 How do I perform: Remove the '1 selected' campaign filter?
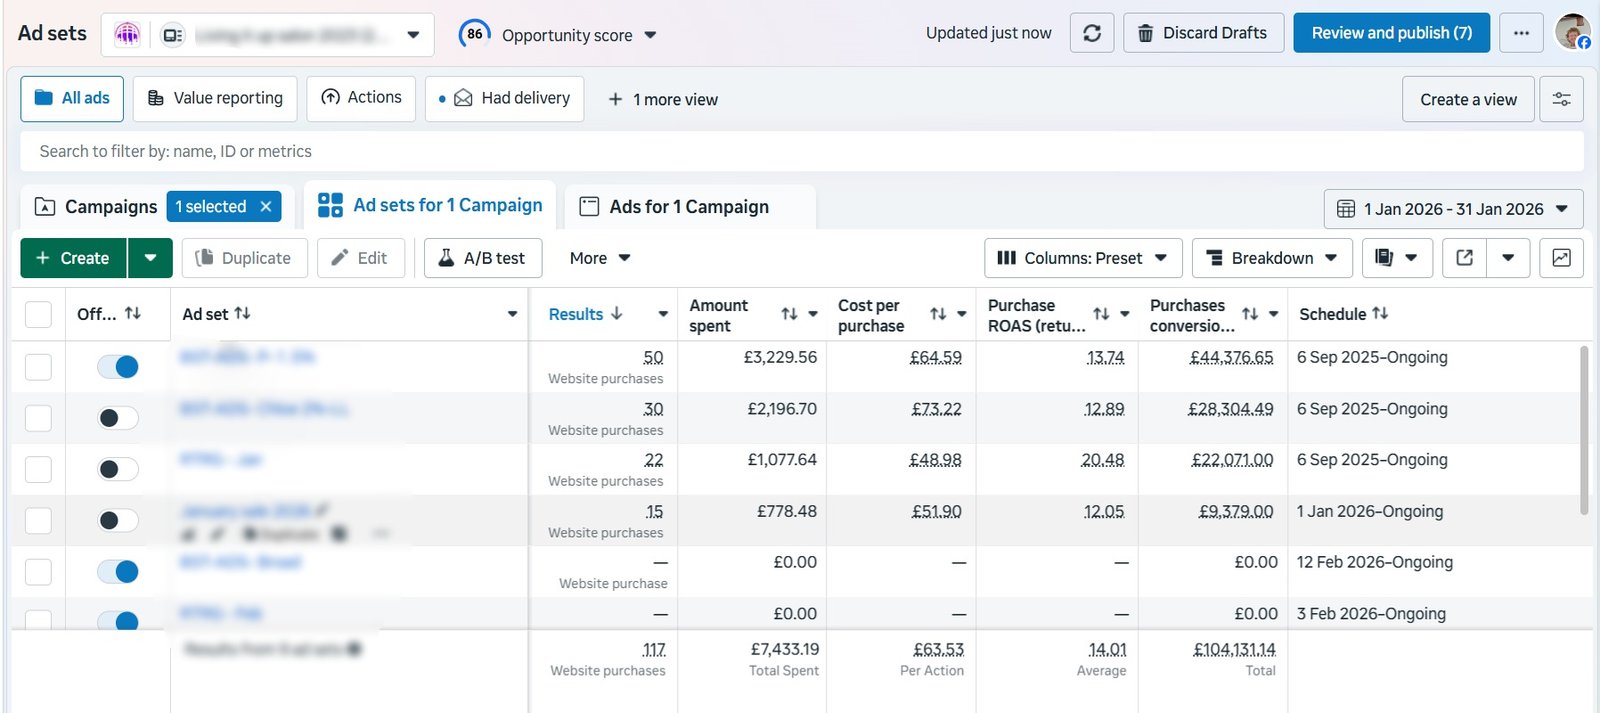point(266,207)
